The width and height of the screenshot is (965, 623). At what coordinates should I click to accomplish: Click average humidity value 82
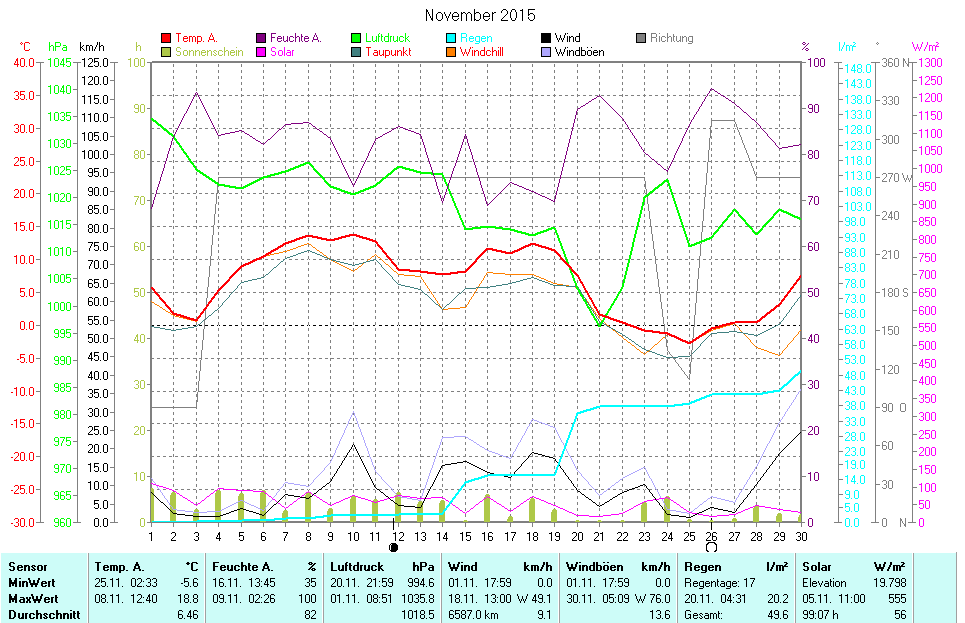(310, 615)
